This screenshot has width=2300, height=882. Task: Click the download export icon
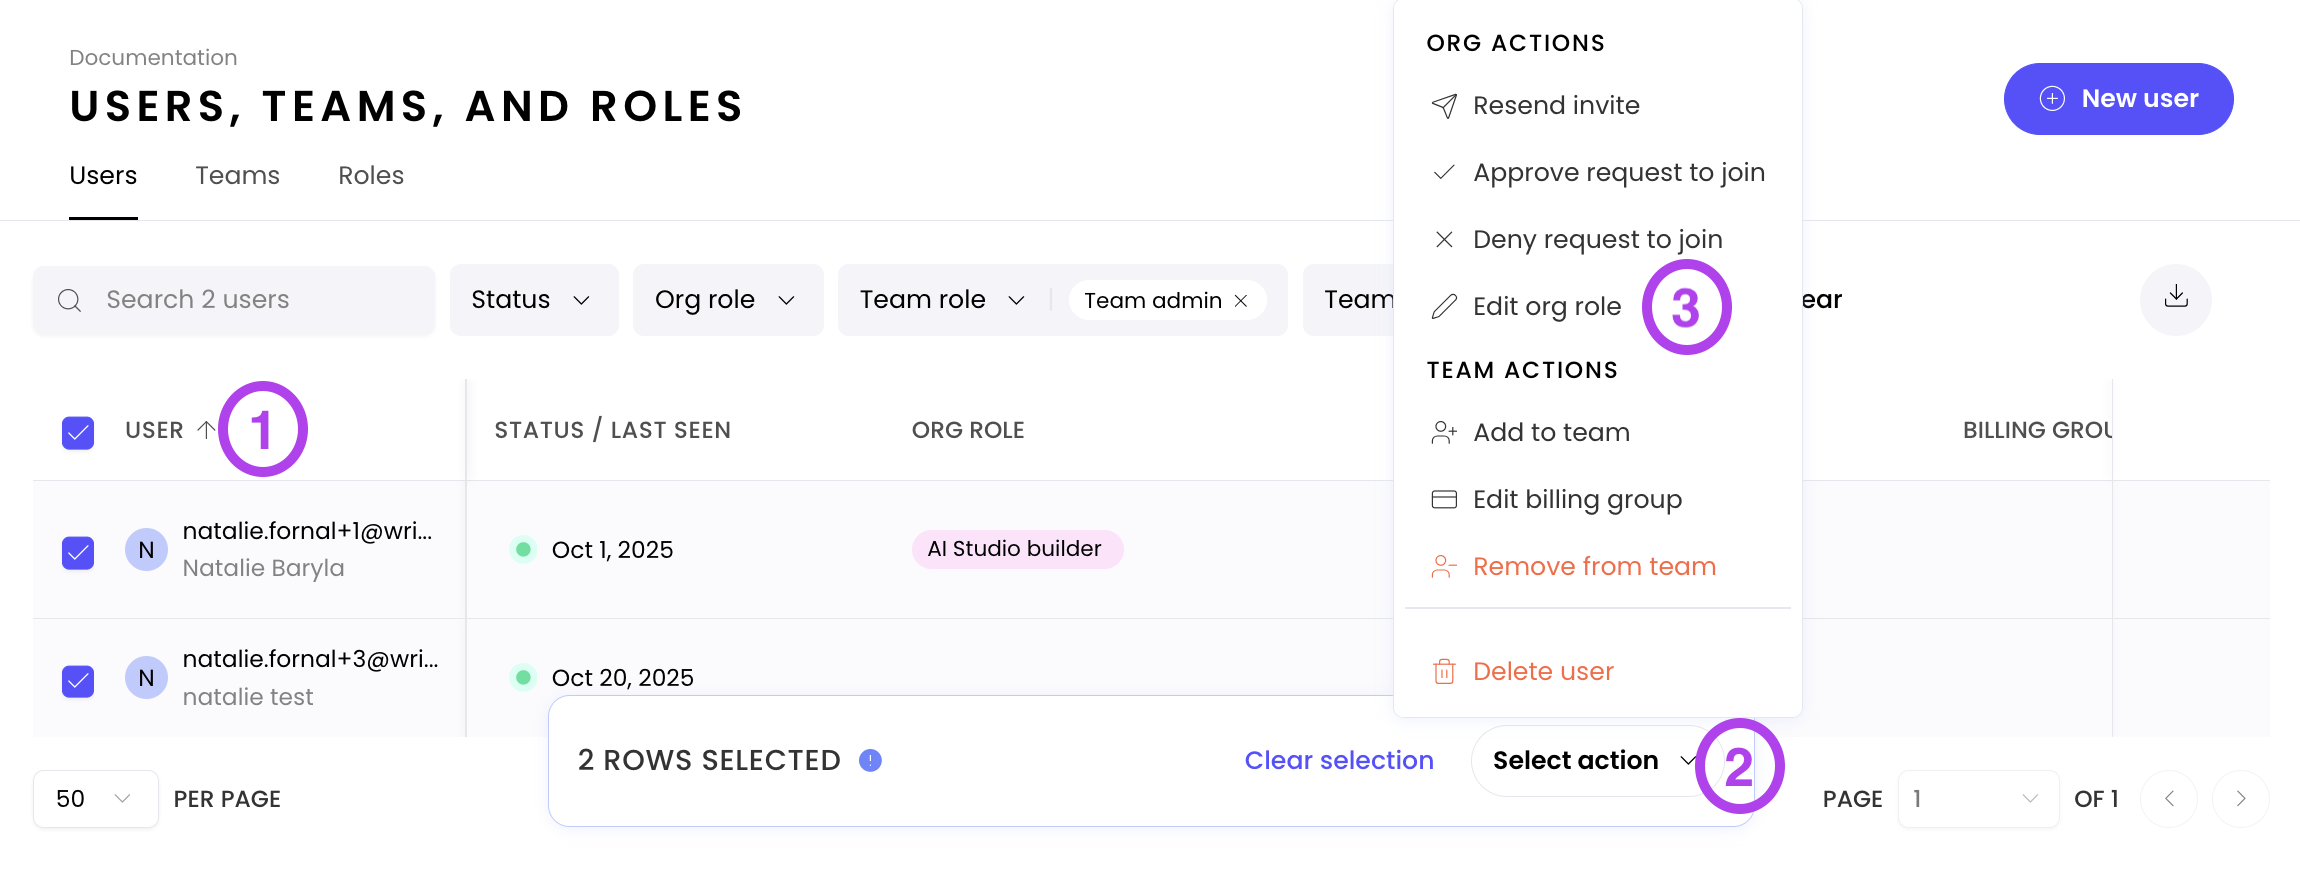click(x=2175, y=297)
